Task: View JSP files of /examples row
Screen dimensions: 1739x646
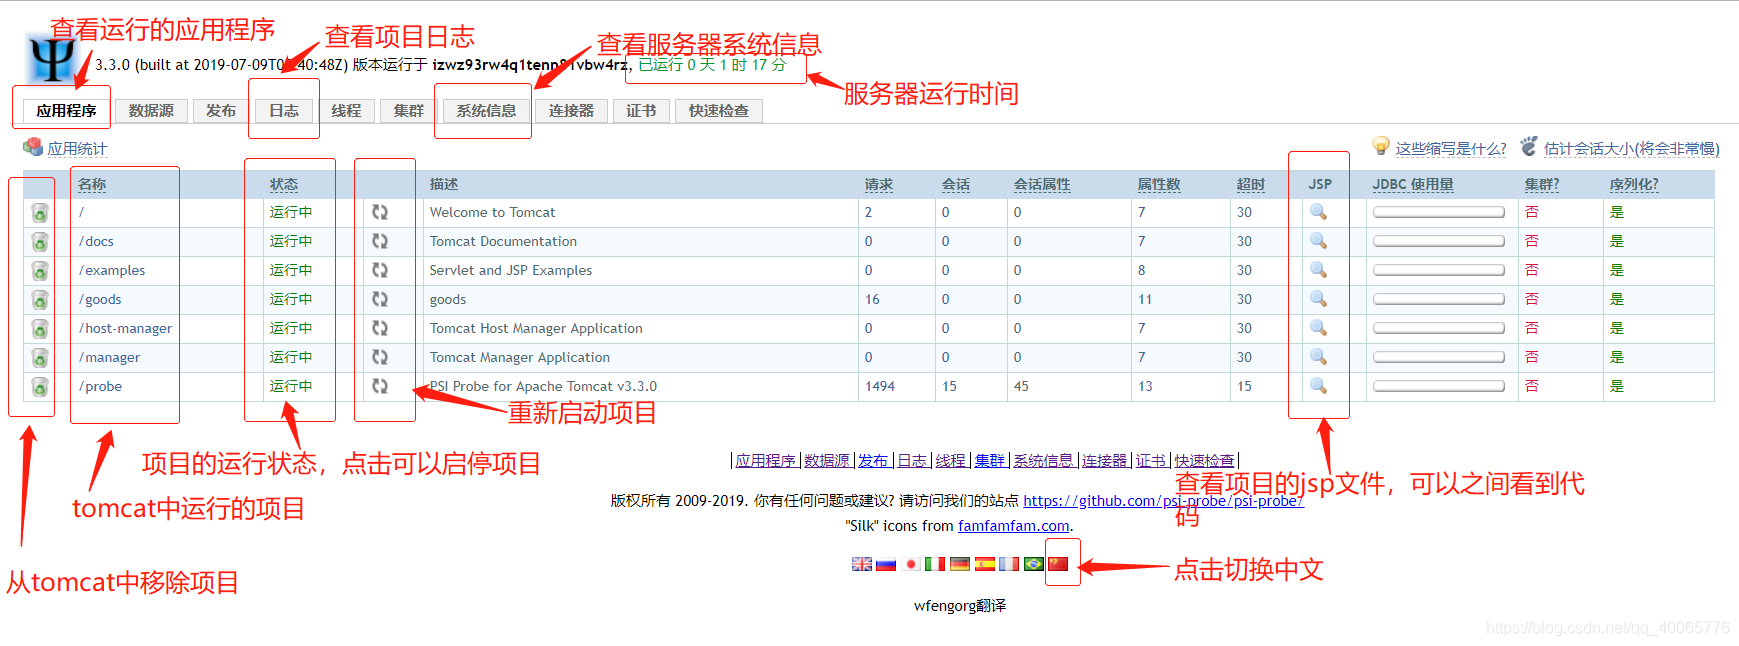Action: click(x=1318, y=270)
